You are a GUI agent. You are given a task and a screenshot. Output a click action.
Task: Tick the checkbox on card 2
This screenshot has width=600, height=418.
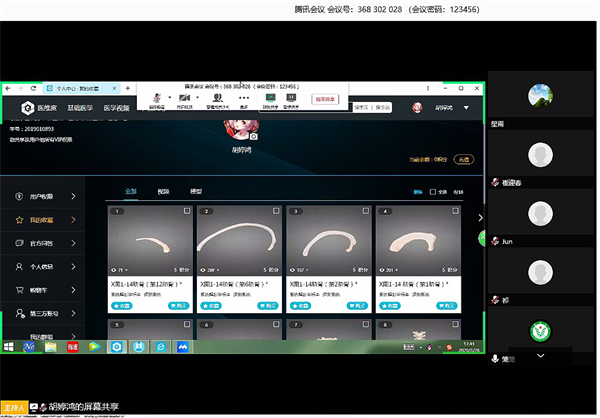pos(276,211)
